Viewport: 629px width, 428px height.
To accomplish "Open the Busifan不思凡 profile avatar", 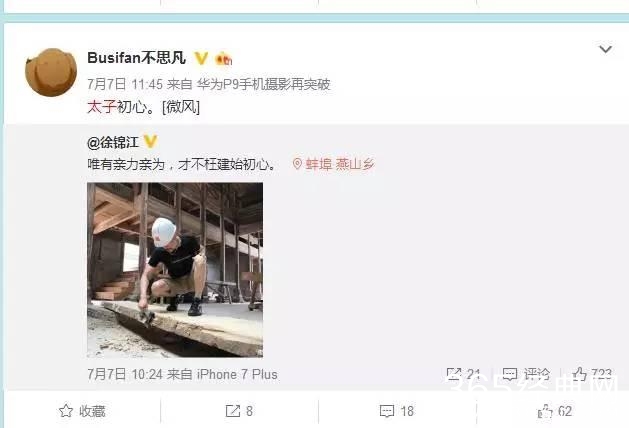I will click(51, 72).
